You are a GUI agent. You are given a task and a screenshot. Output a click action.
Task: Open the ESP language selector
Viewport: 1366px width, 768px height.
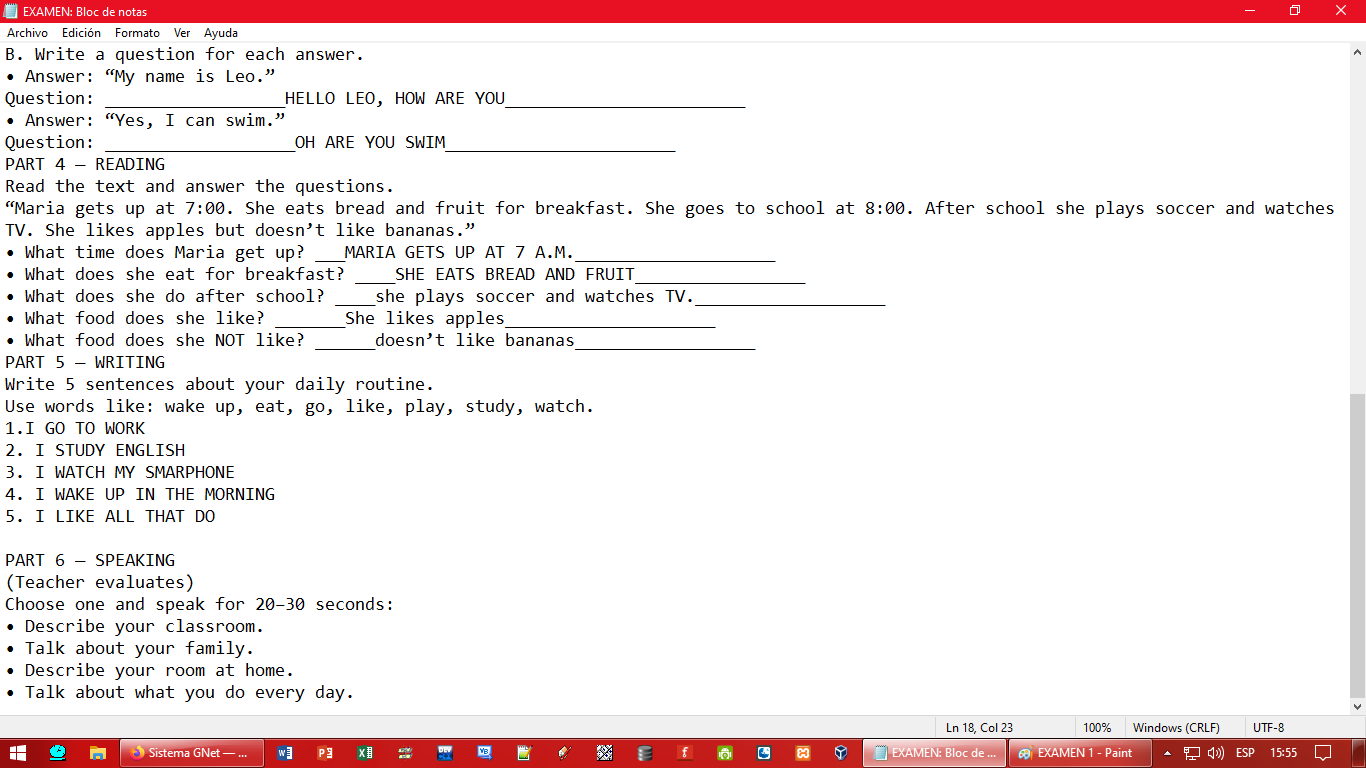click(x=1245, y=753)
